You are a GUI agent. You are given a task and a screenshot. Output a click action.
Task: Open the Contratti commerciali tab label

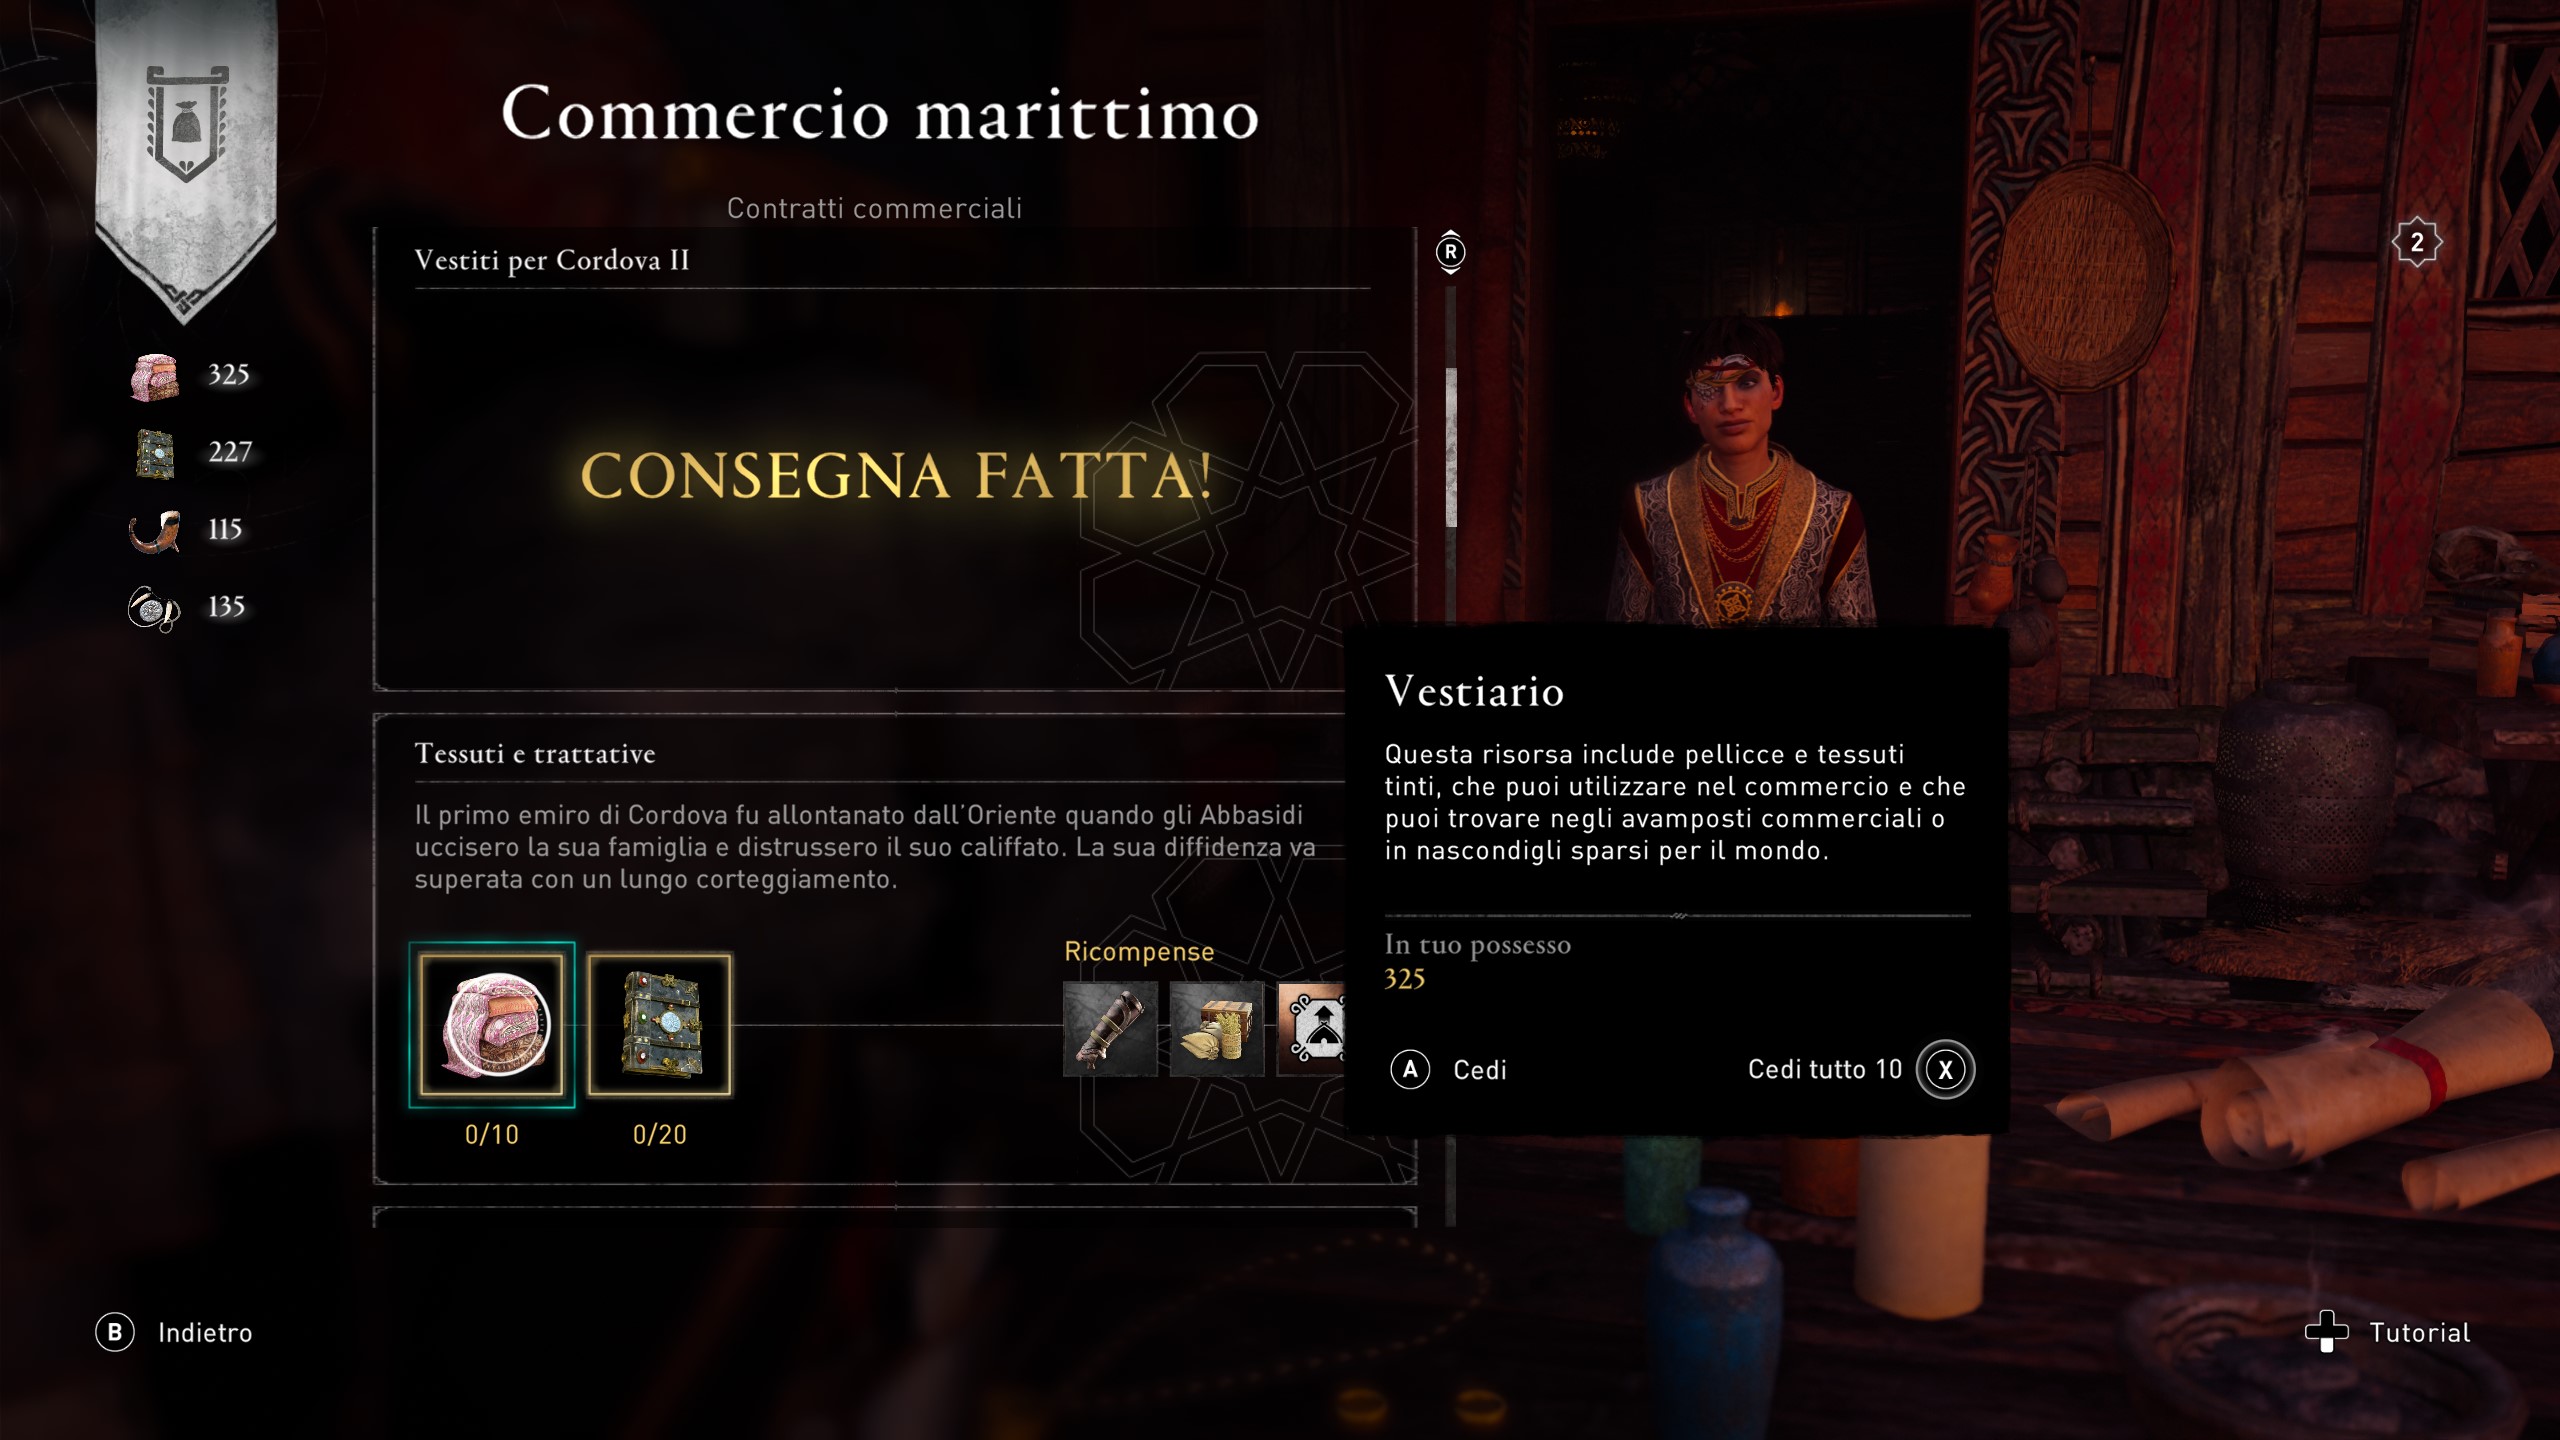pyautogui.click(x=874, y=208)
